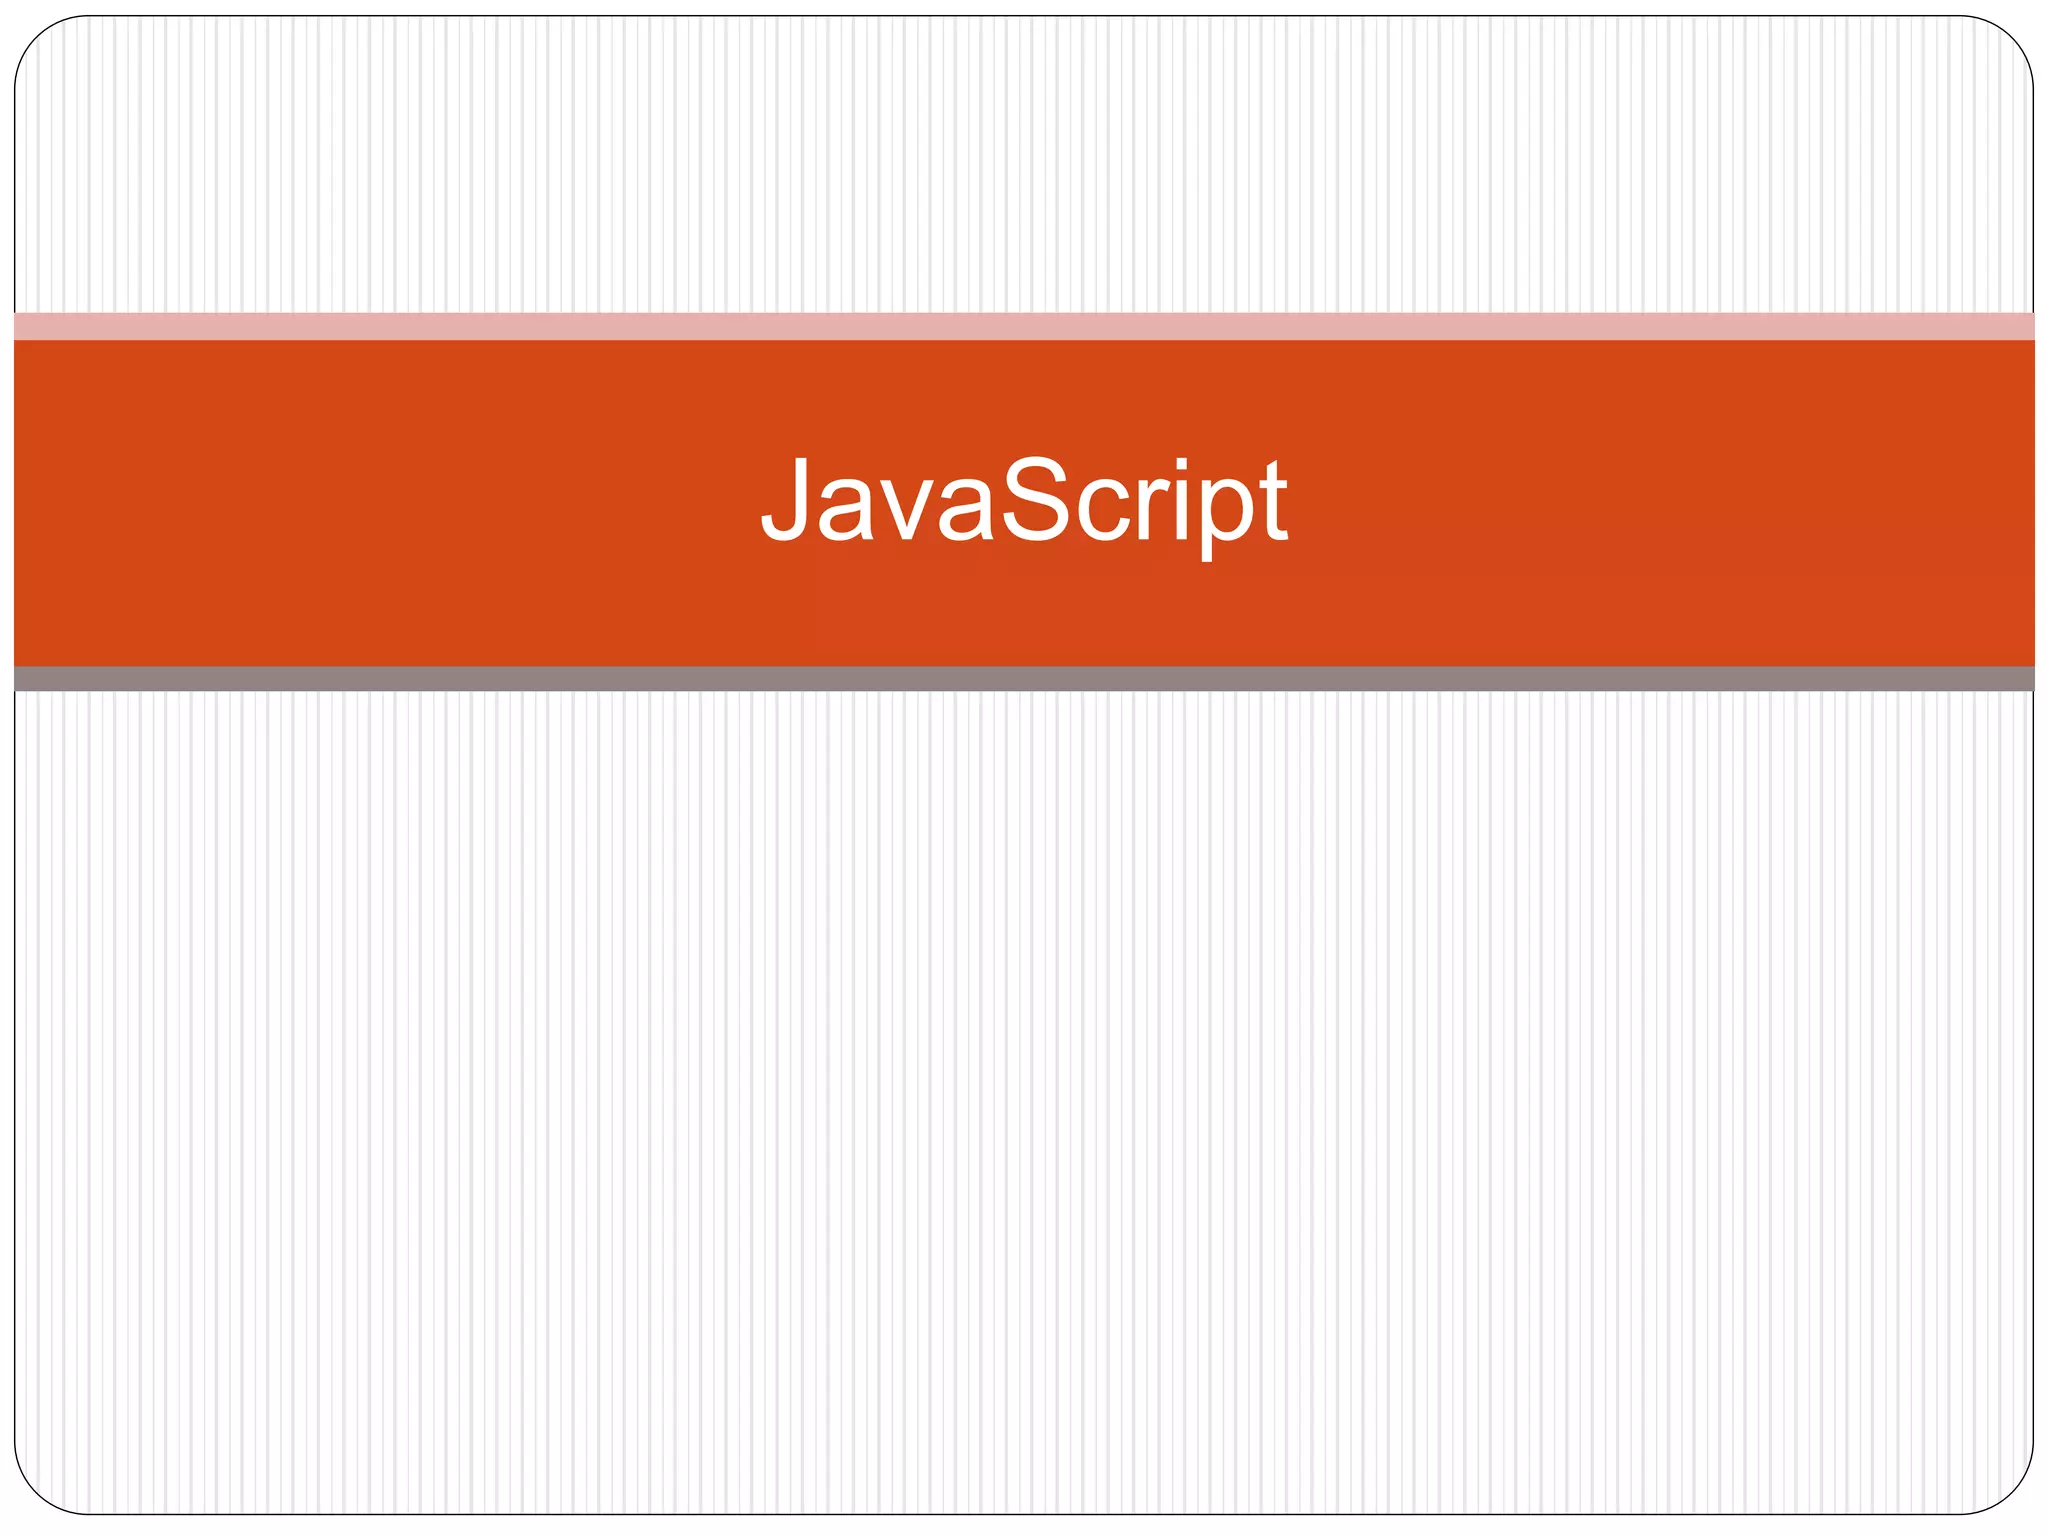The image size is (2048, 1536).
Task: Click the pink stripe above the orange banner
Action: coord(1024,326)
